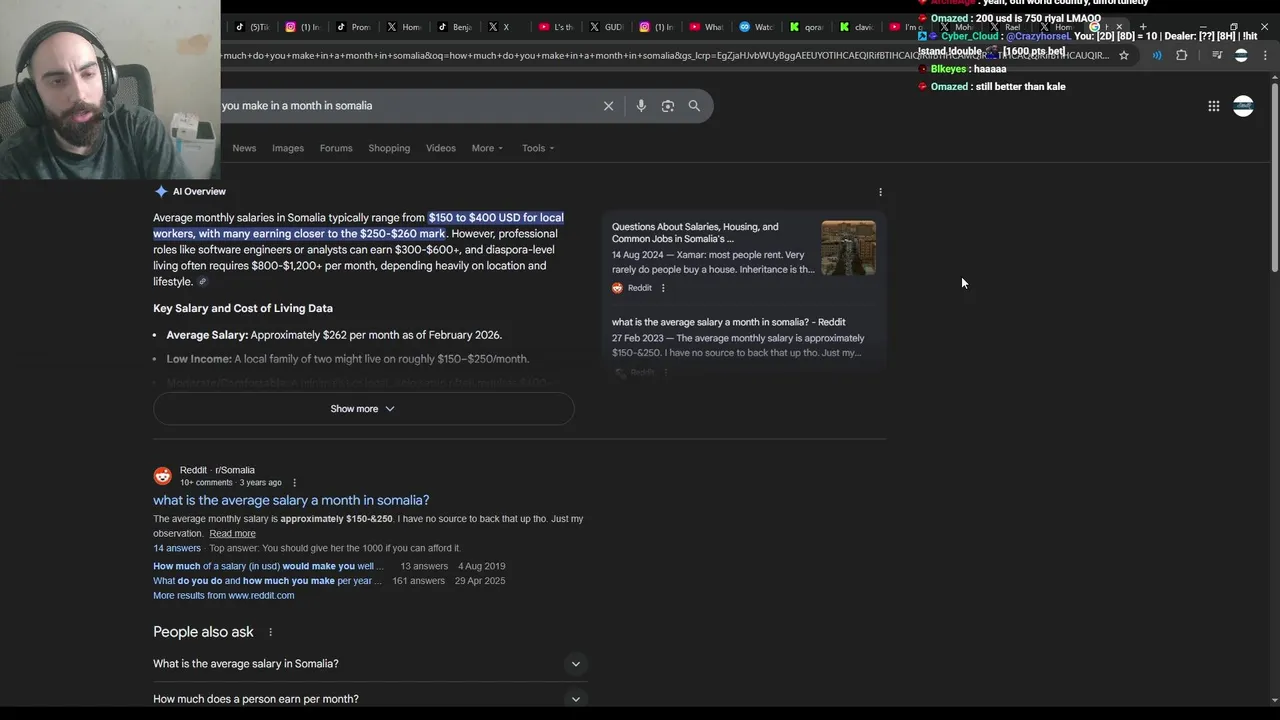
Task: Open 'What do you do and how much' link
Action: [267, 581]
